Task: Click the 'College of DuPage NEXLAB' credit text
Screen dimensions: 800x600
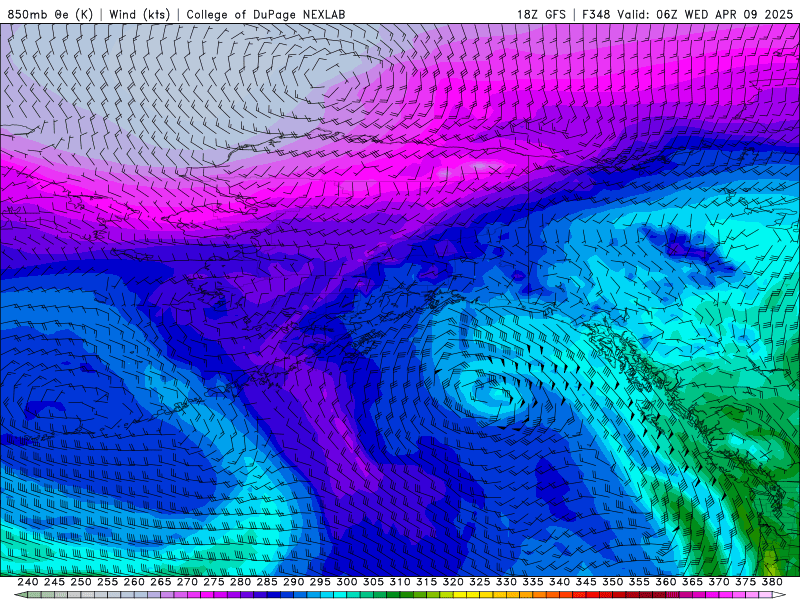Action: [266, 14]
